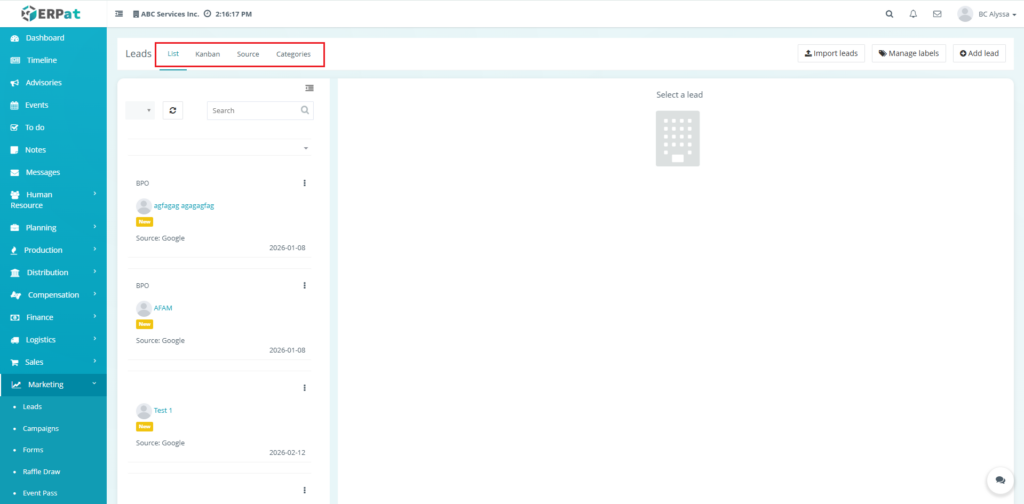Click the Import leads button

831,54
